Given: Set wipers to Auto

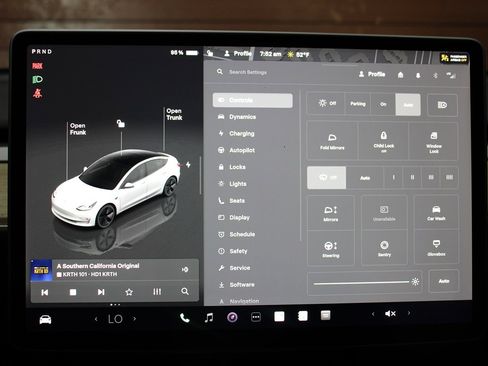Looking at the screenshot, I should click(365, 178).
